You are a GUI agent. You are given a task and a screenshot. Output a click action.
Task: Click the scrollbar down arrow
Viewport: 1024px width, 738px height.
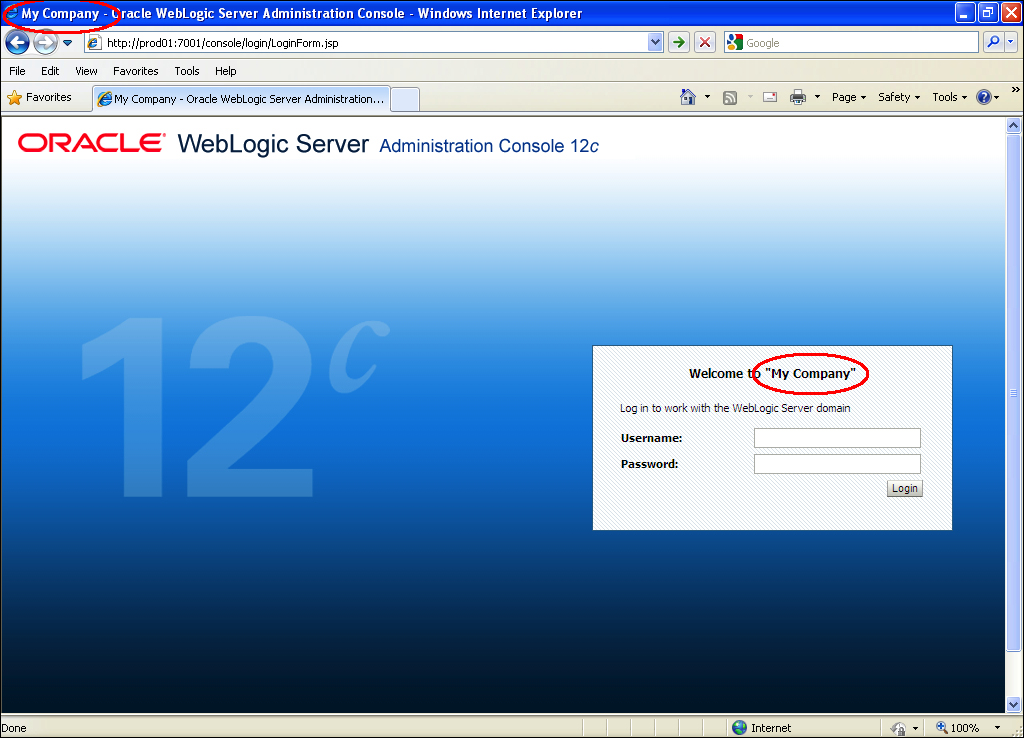click(x=1014, y=705)
